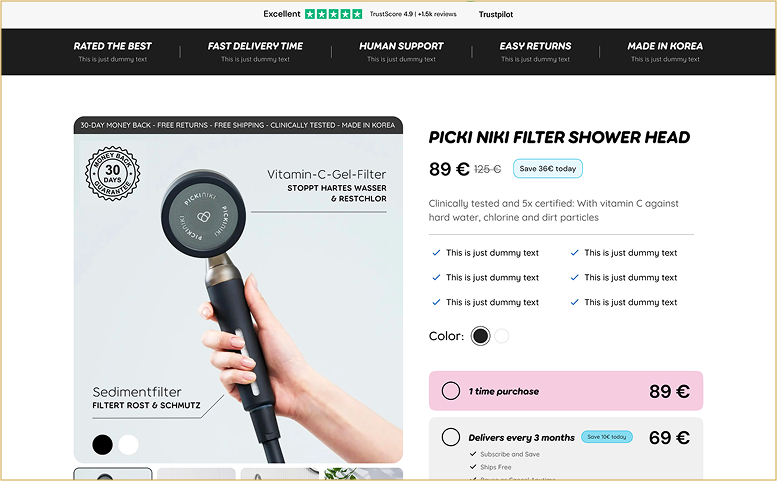Screen dimensions: 777x481
Task: Select the white color swatch beside Color label
Action: coord(501,336)
